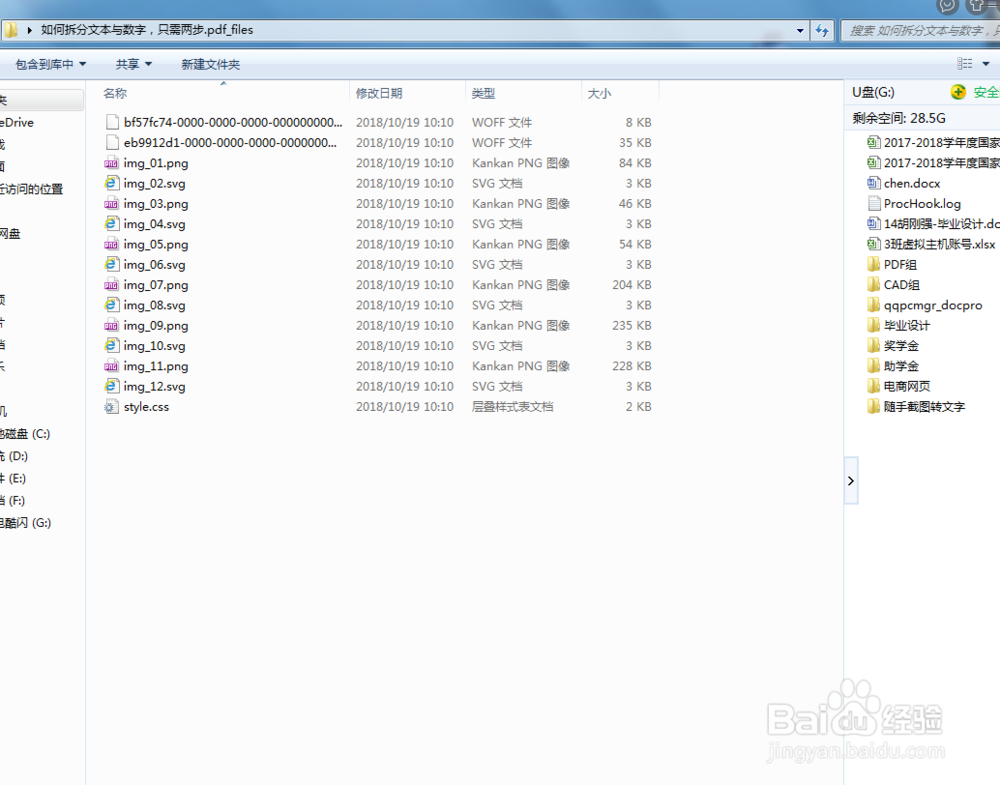Click the img_06.svg file icon
Viewport: 1000px width, 785px height.
click(x=112, y=265)
